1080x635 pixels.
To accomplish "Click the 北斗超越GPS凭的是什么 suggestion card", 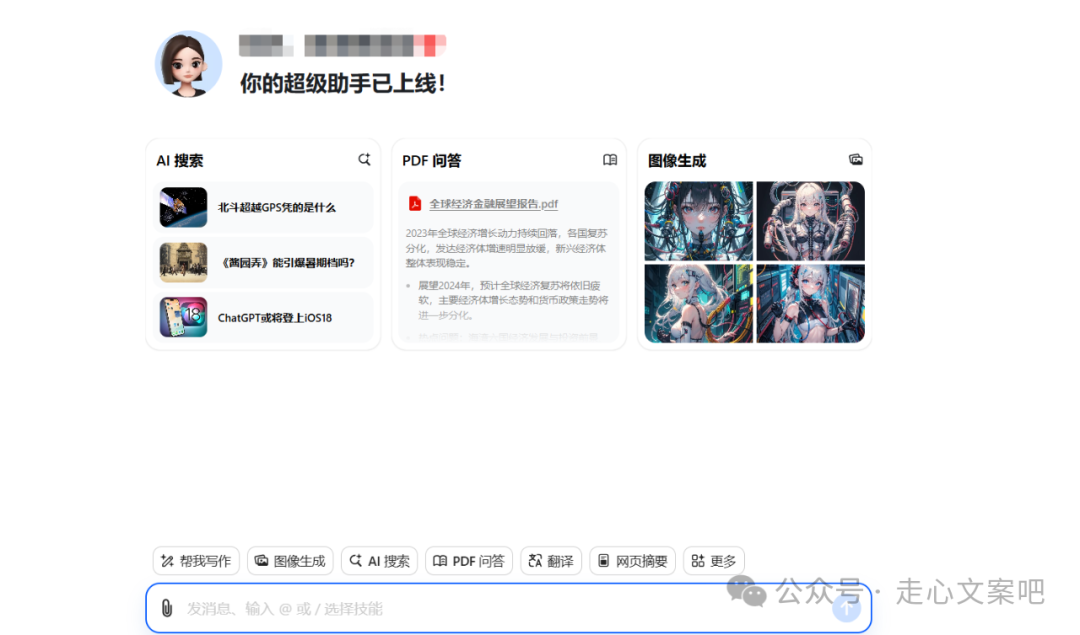I will 262,208.
